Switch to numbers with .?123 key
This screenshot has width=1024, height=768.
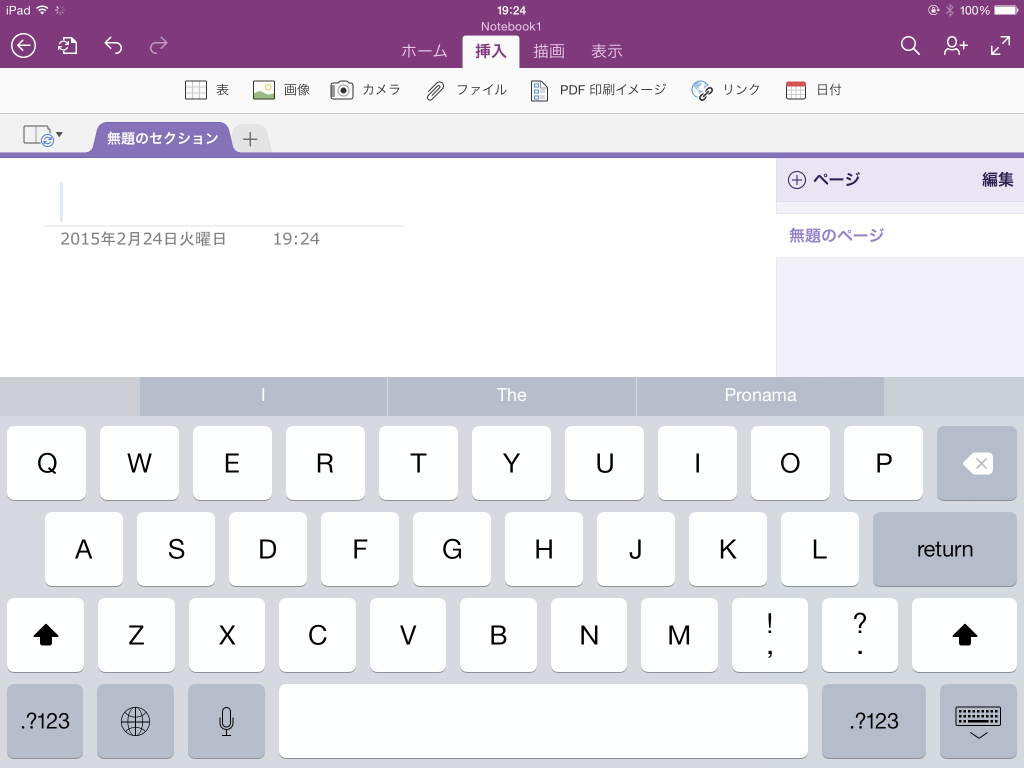(44, 721)
